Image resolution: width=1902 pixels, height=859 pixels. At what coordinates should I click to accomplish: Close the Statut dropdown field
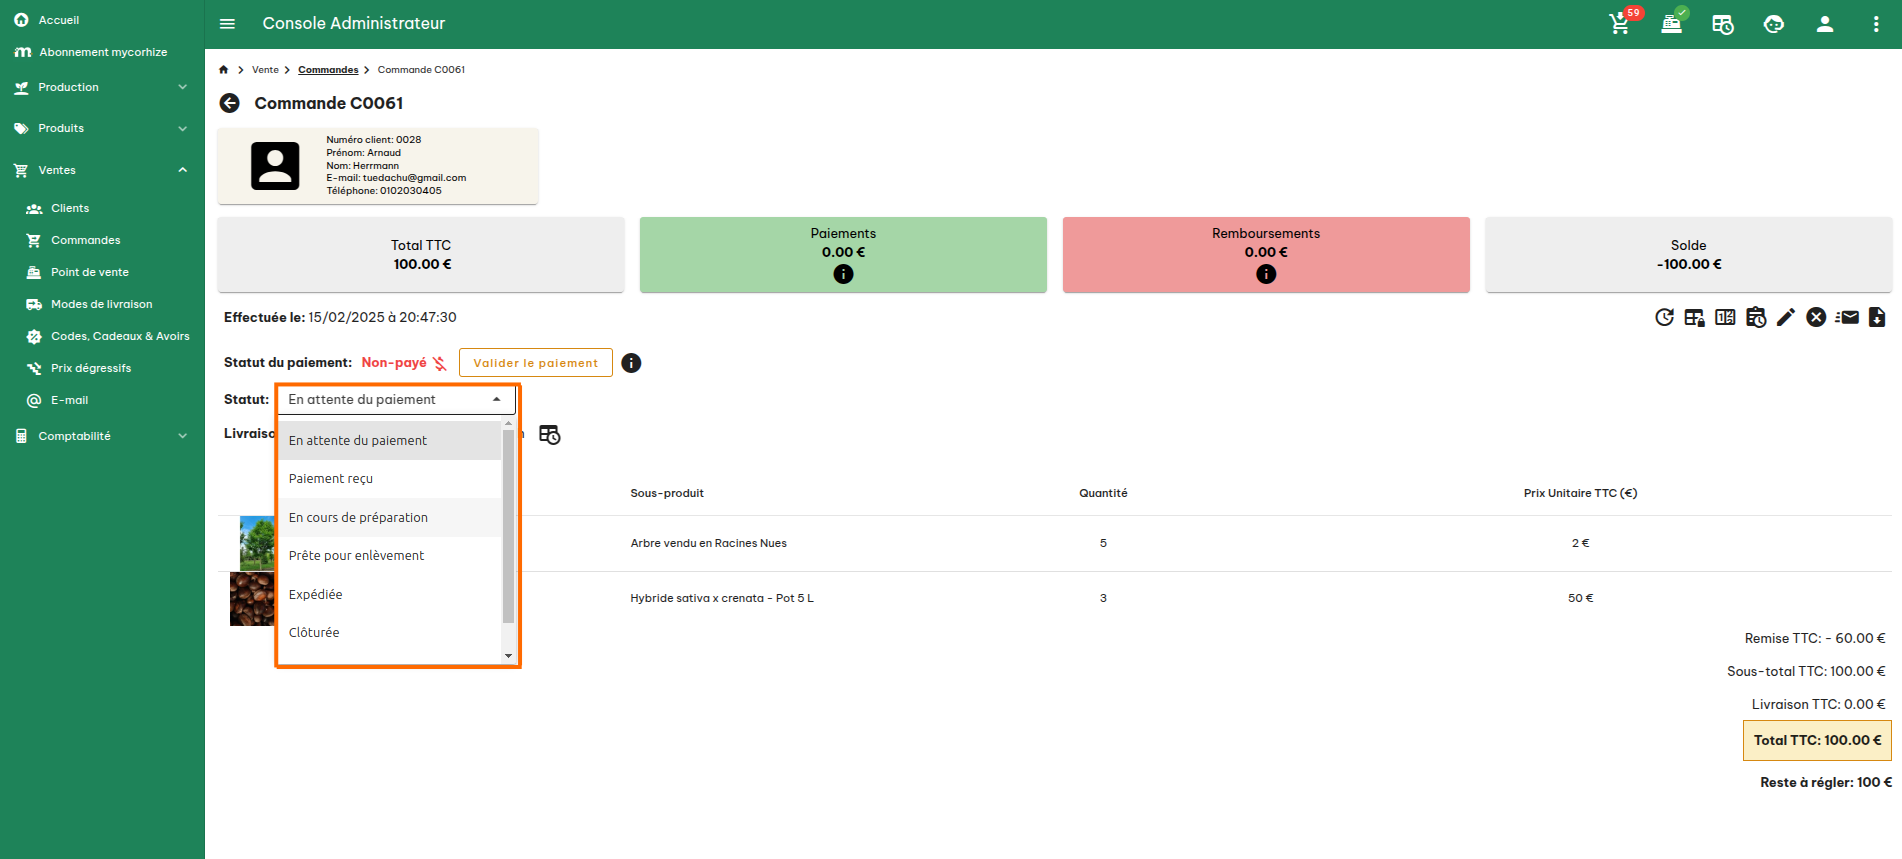coord(396,399)
